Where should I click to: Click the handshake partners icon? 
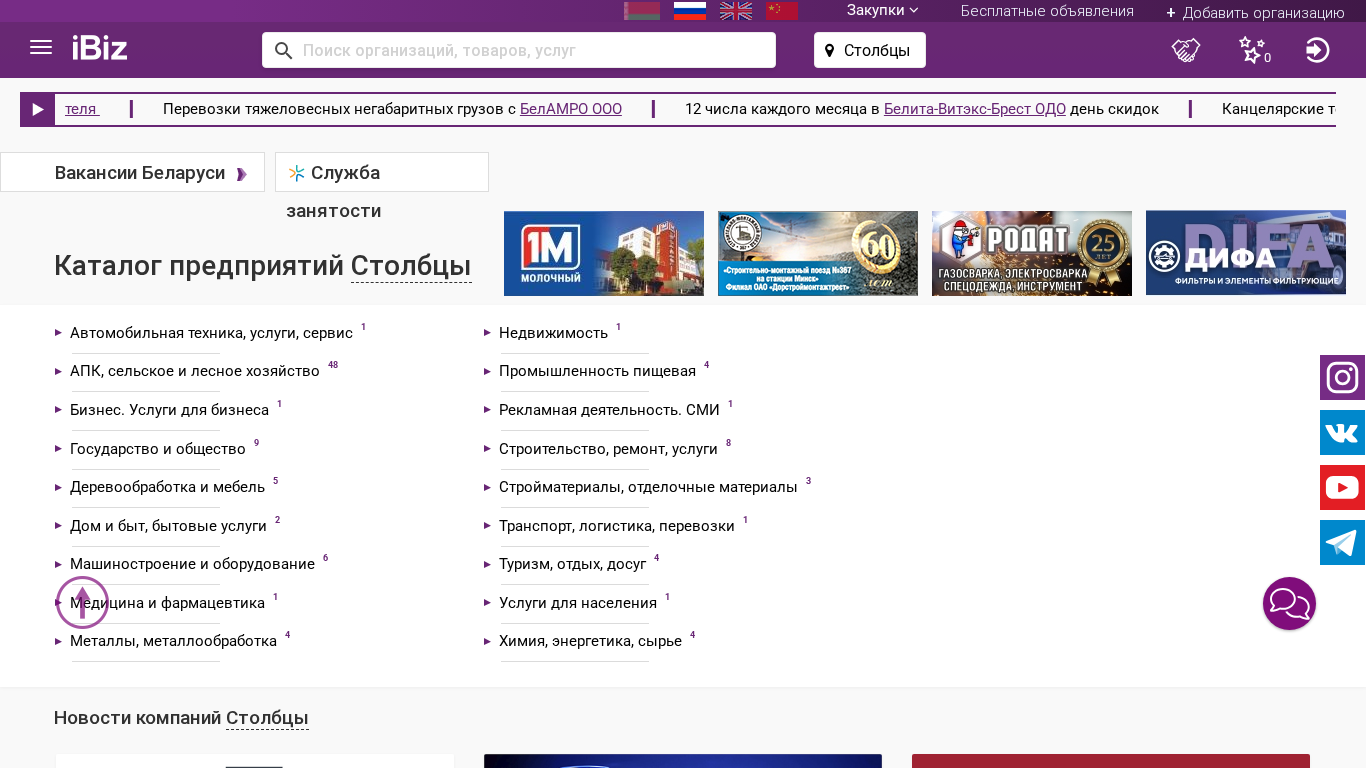pyautogui.click(x=1185, y=50)
